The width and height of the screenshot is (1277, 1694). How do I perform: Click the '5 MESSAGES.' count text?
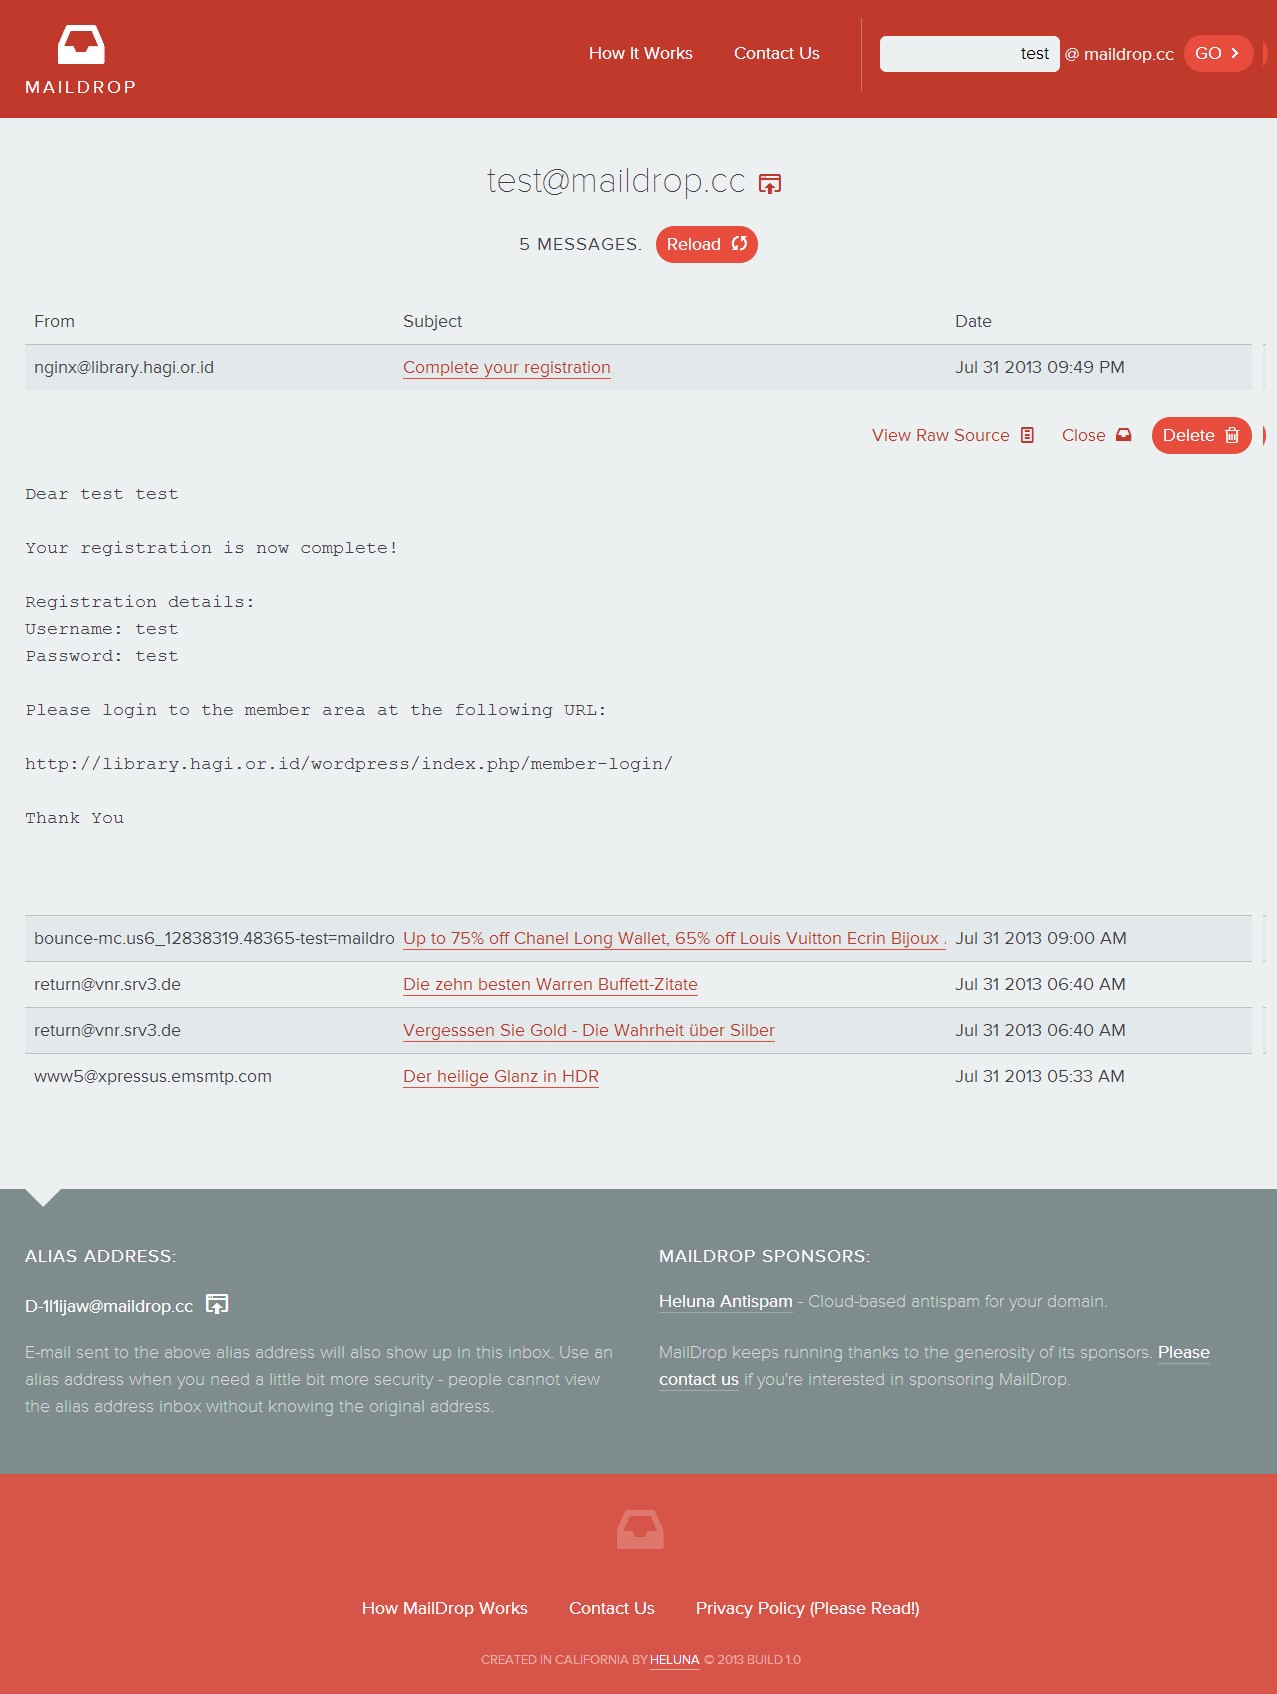coord(580,244)
